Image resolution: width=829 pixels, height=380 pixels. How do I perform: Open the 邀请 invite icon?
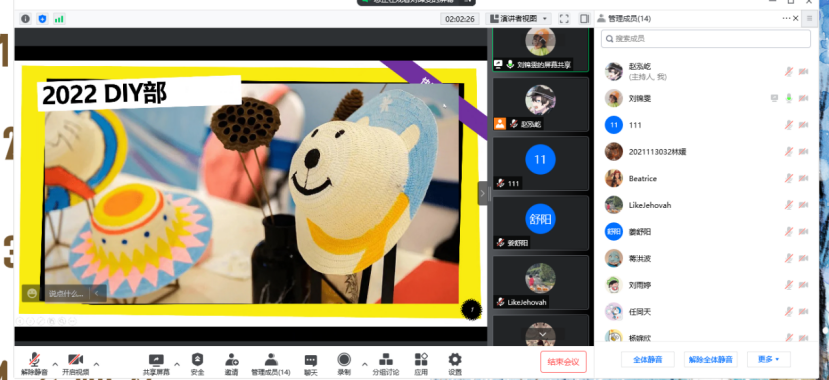[x=232, y=364]
